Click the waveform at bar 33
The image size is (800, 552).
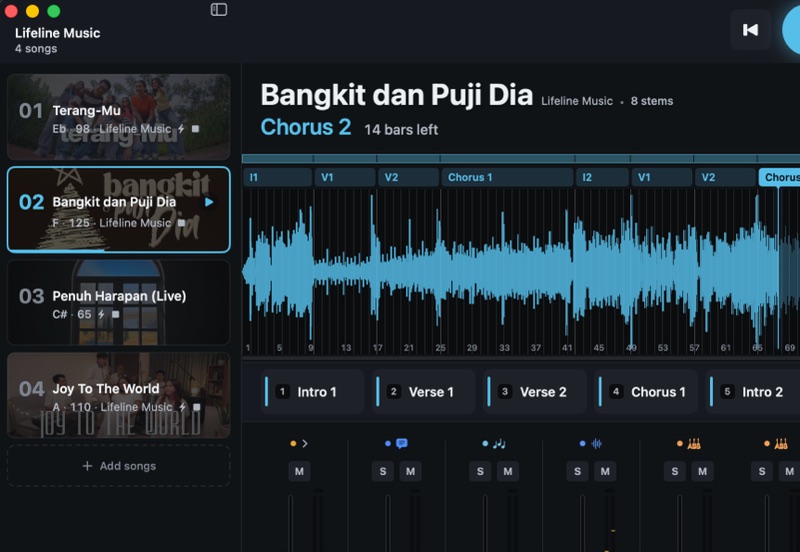tap(504, 270)
